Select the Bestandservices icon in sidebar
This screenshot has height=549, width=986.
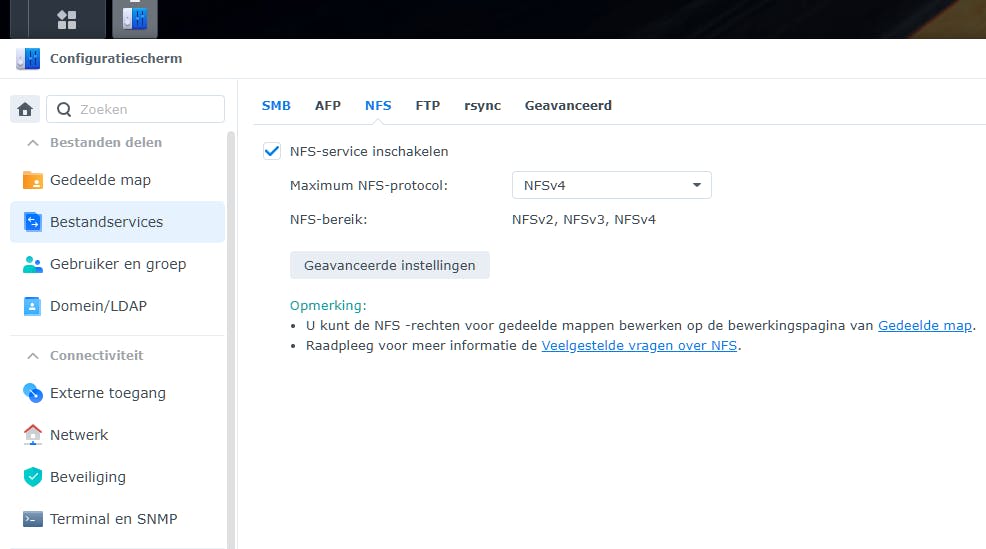[x=33, y=222]
